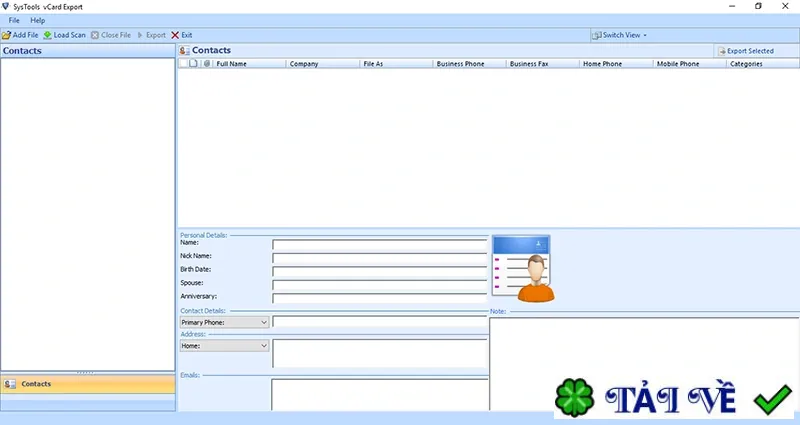Image resolution: width=800 pixels, height=425 pixels.
Task: Click the Load Scan toolbar icon
Action: (x=47, y=35)
